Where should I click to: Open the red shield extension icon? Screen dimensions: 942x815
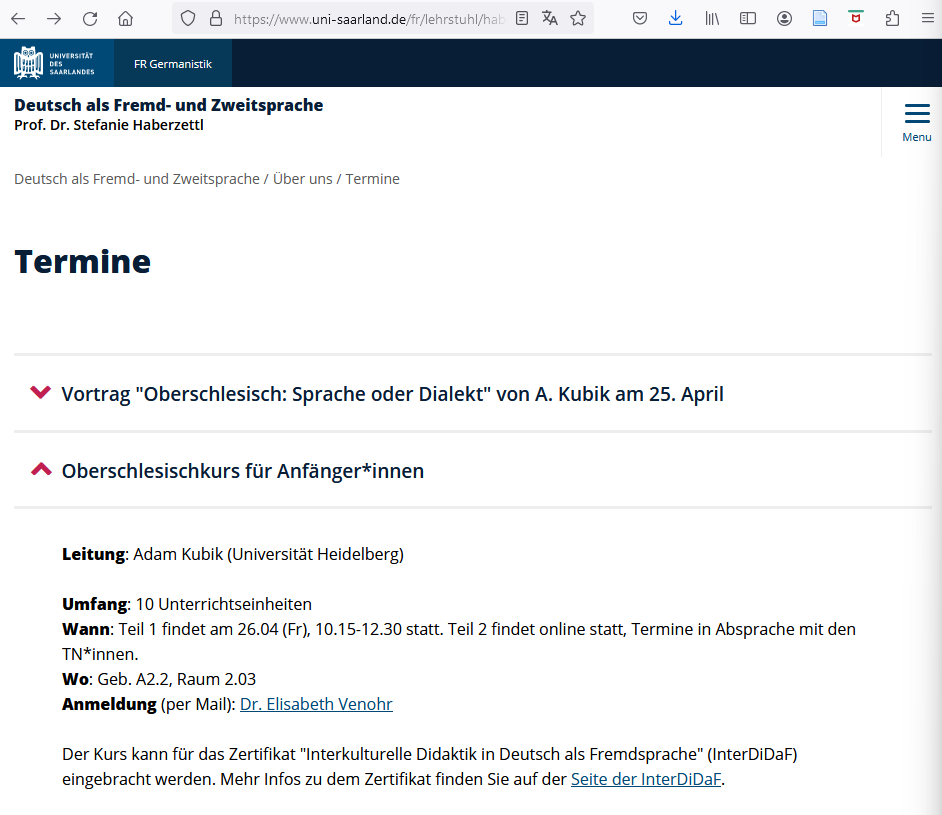point(856,18)
